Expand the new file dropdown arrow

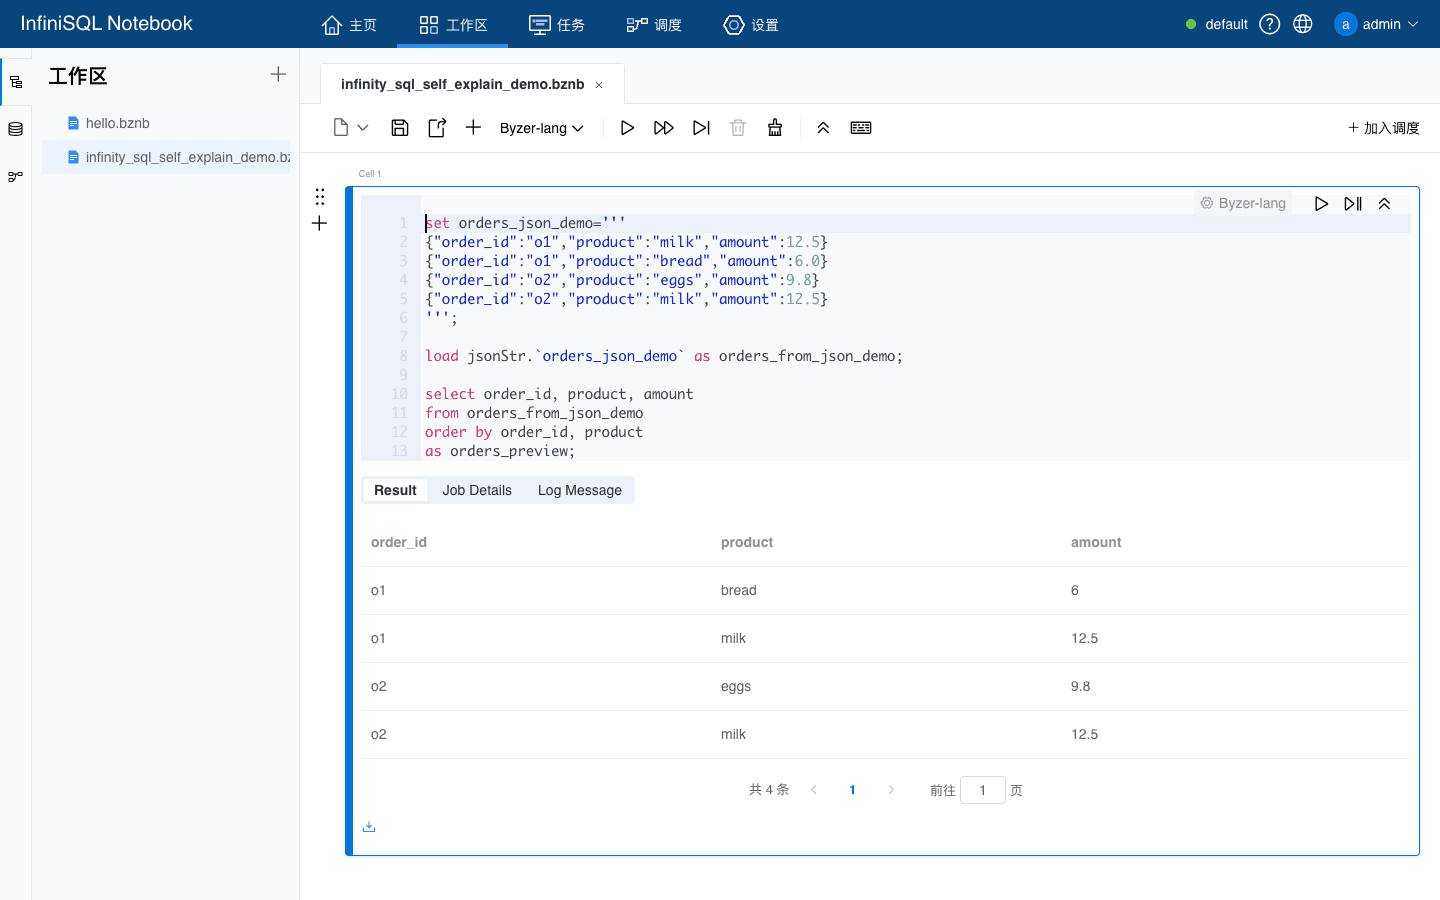point(363,128)
